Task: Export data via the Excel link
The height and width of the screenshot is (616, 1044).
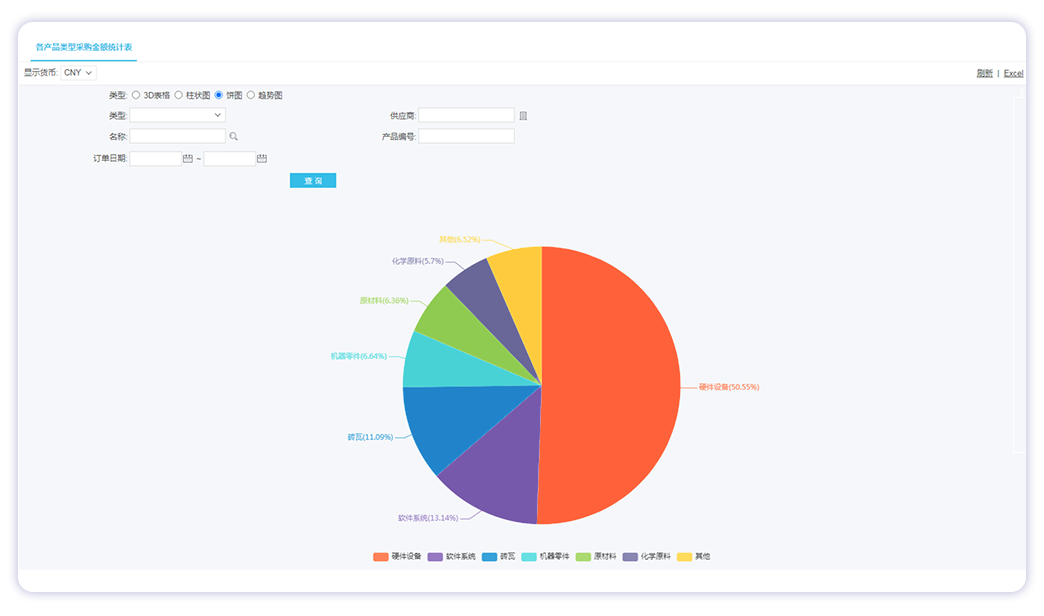Action: point(1013,73)
